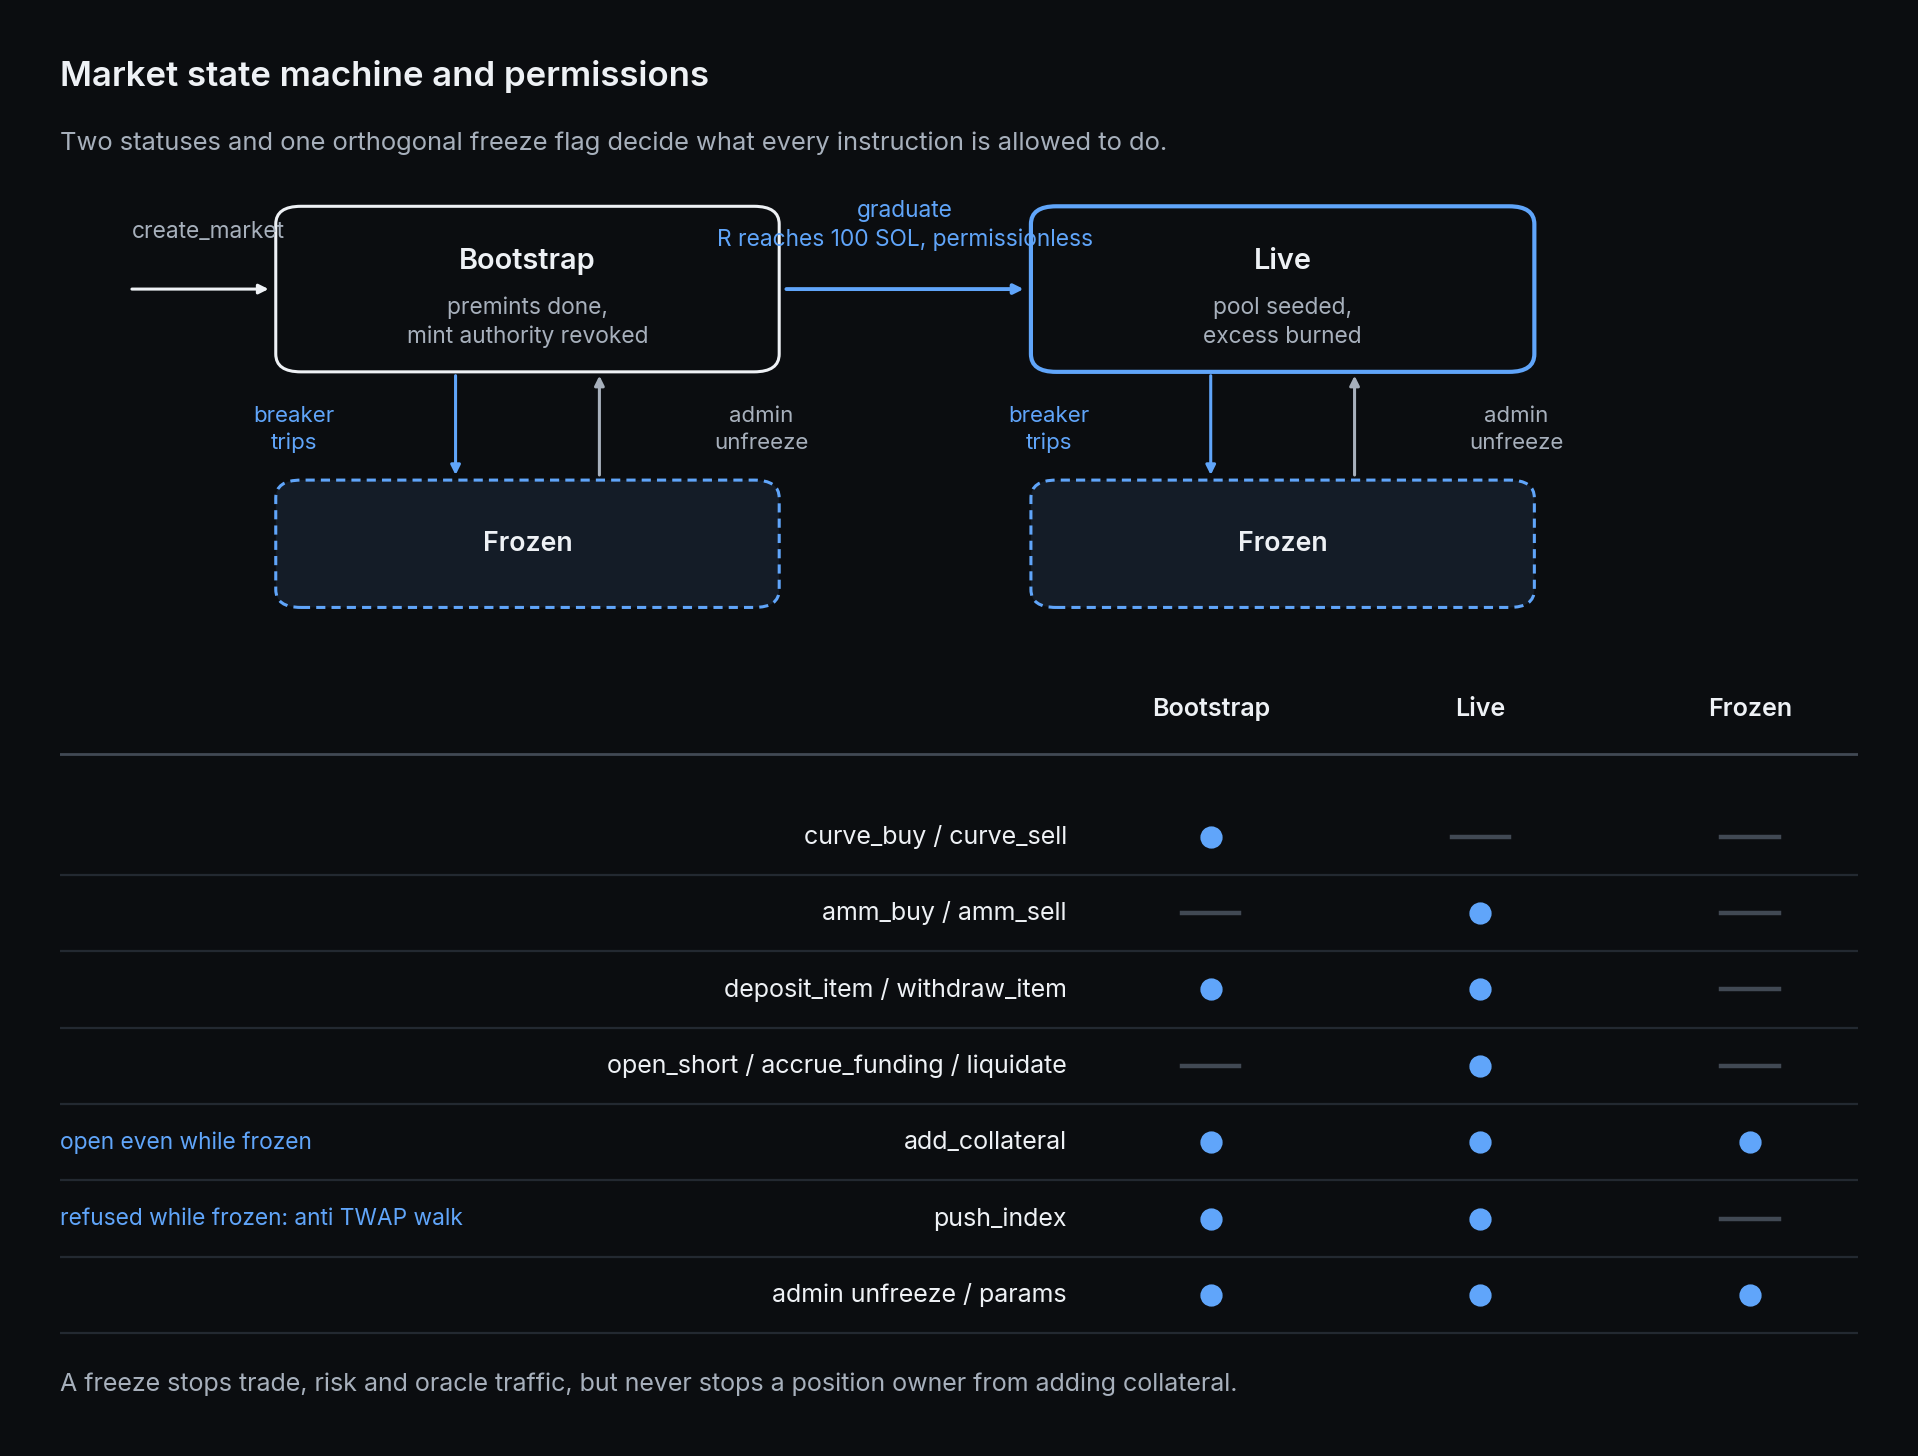The width and height of the screenshot is (1918, 1456).
Task: Click 'refused while frozen: anti TWAP walk' note
Action: pyautogui.click(x=261, y=1217)
